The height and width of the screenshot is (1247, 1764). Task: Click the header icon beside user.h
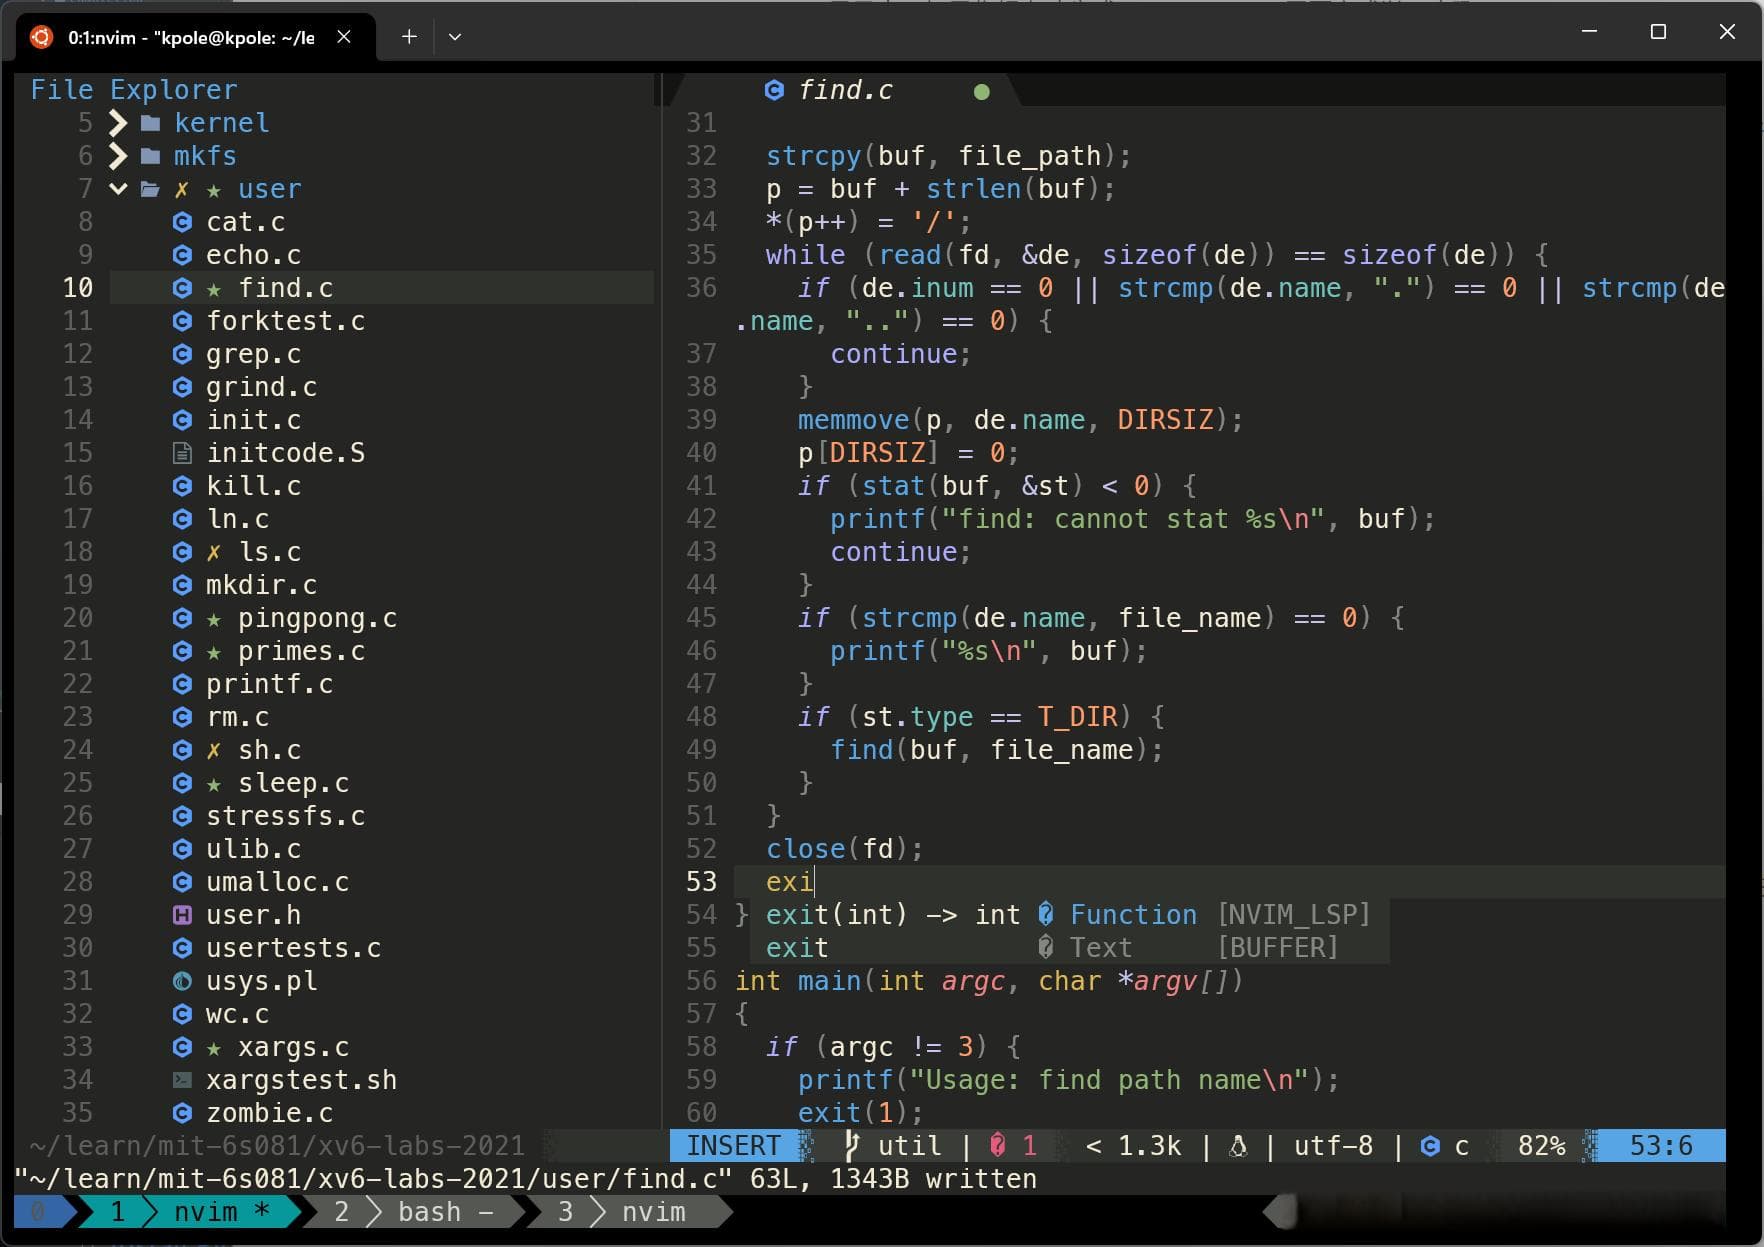click(x=182, y=915)
